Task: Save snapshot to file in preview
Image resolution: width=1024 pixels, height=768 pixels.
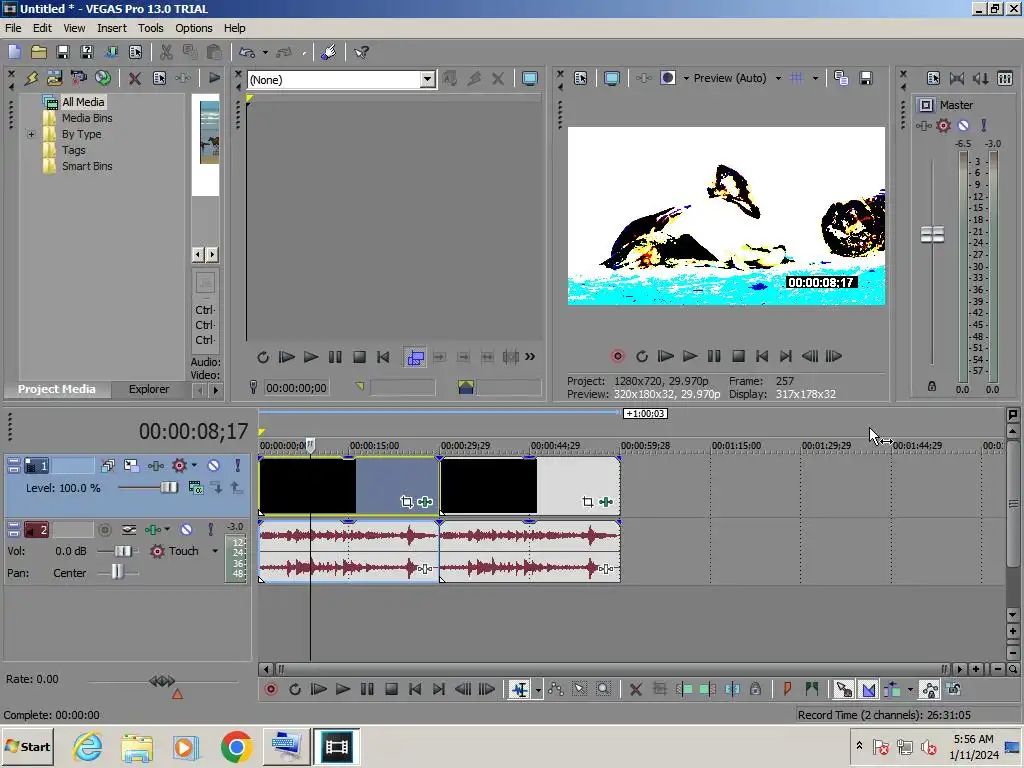Action: click(866, 78)
